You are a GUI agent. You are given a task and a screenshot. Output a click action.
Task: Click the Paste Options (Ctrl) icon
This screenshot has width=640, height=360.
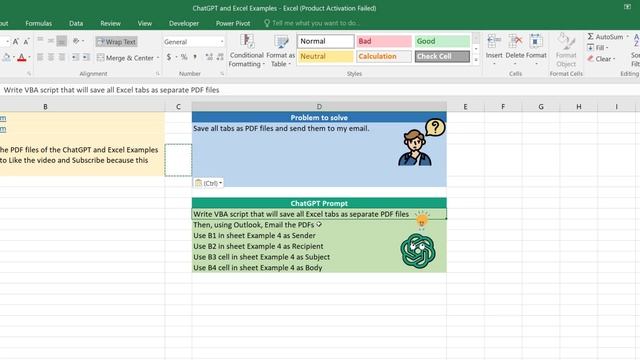[198, 183]
